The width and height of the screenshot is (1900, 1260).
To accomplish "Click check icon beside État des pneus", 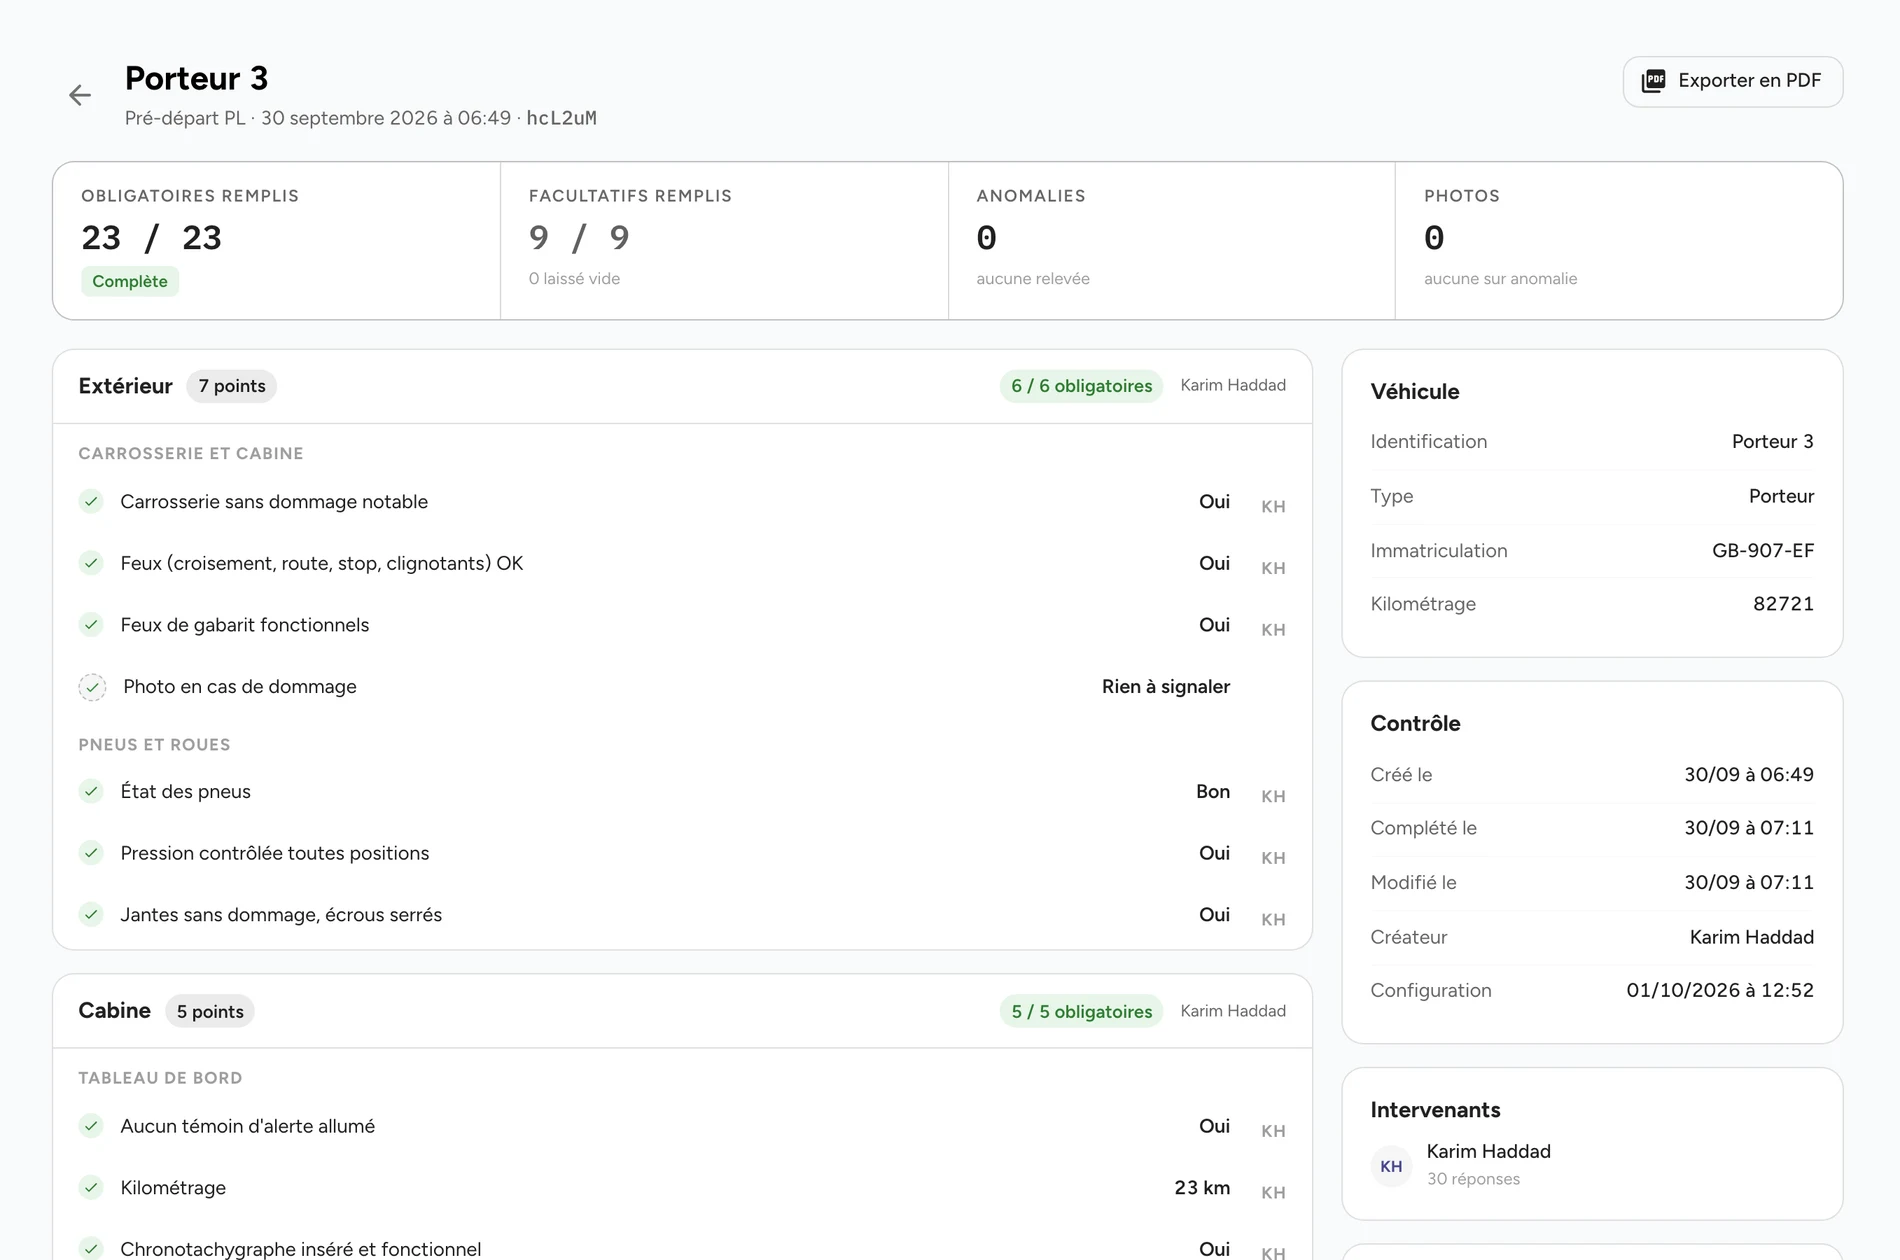I will tap(91, 791).
